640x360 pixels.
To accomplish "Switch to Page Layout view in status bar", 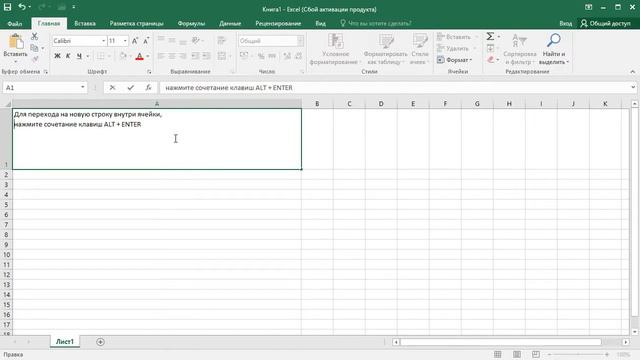I will click(517, 354).
